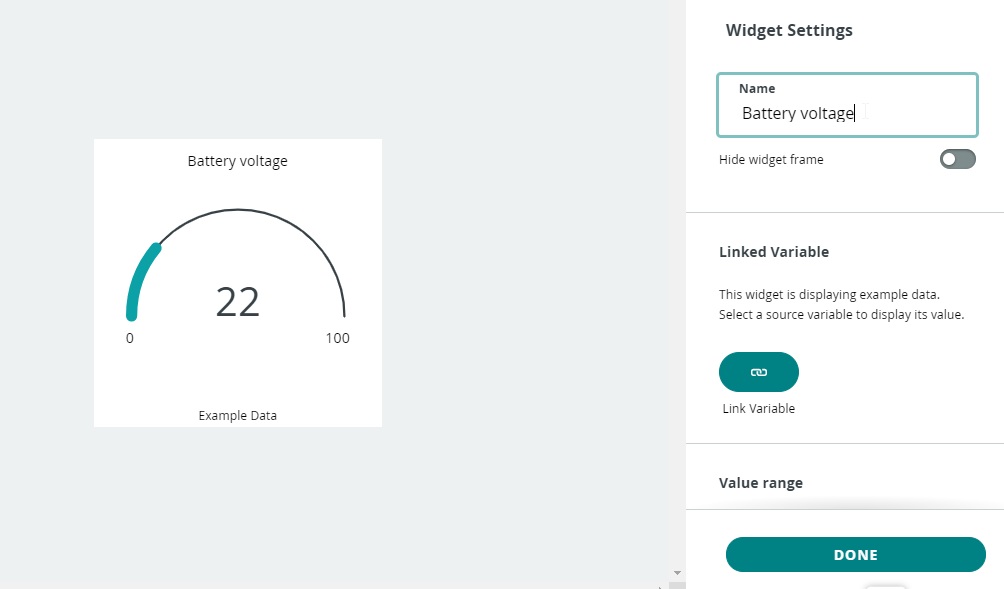Toggle the Hide widget frame switch
1004x589 pixels.
pos(957,159)
